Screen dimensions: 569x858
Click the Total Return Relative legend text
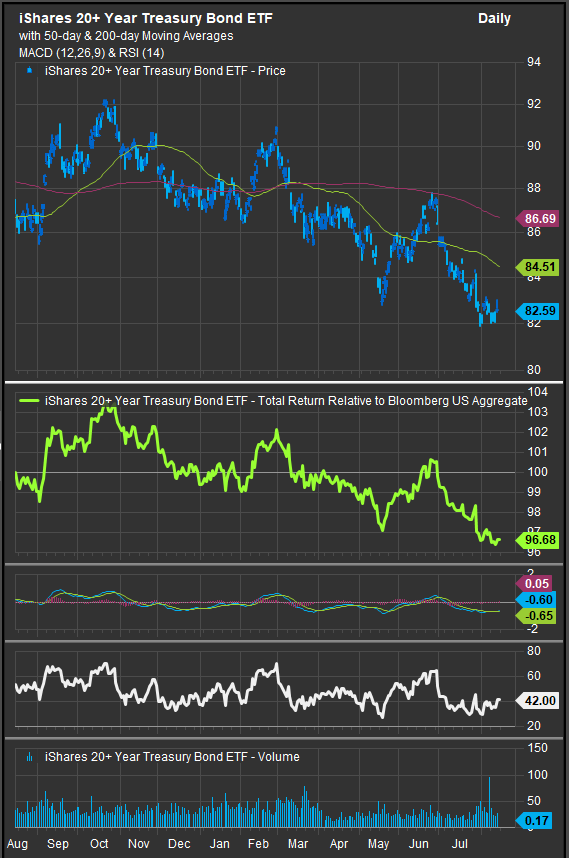(286, 401)
